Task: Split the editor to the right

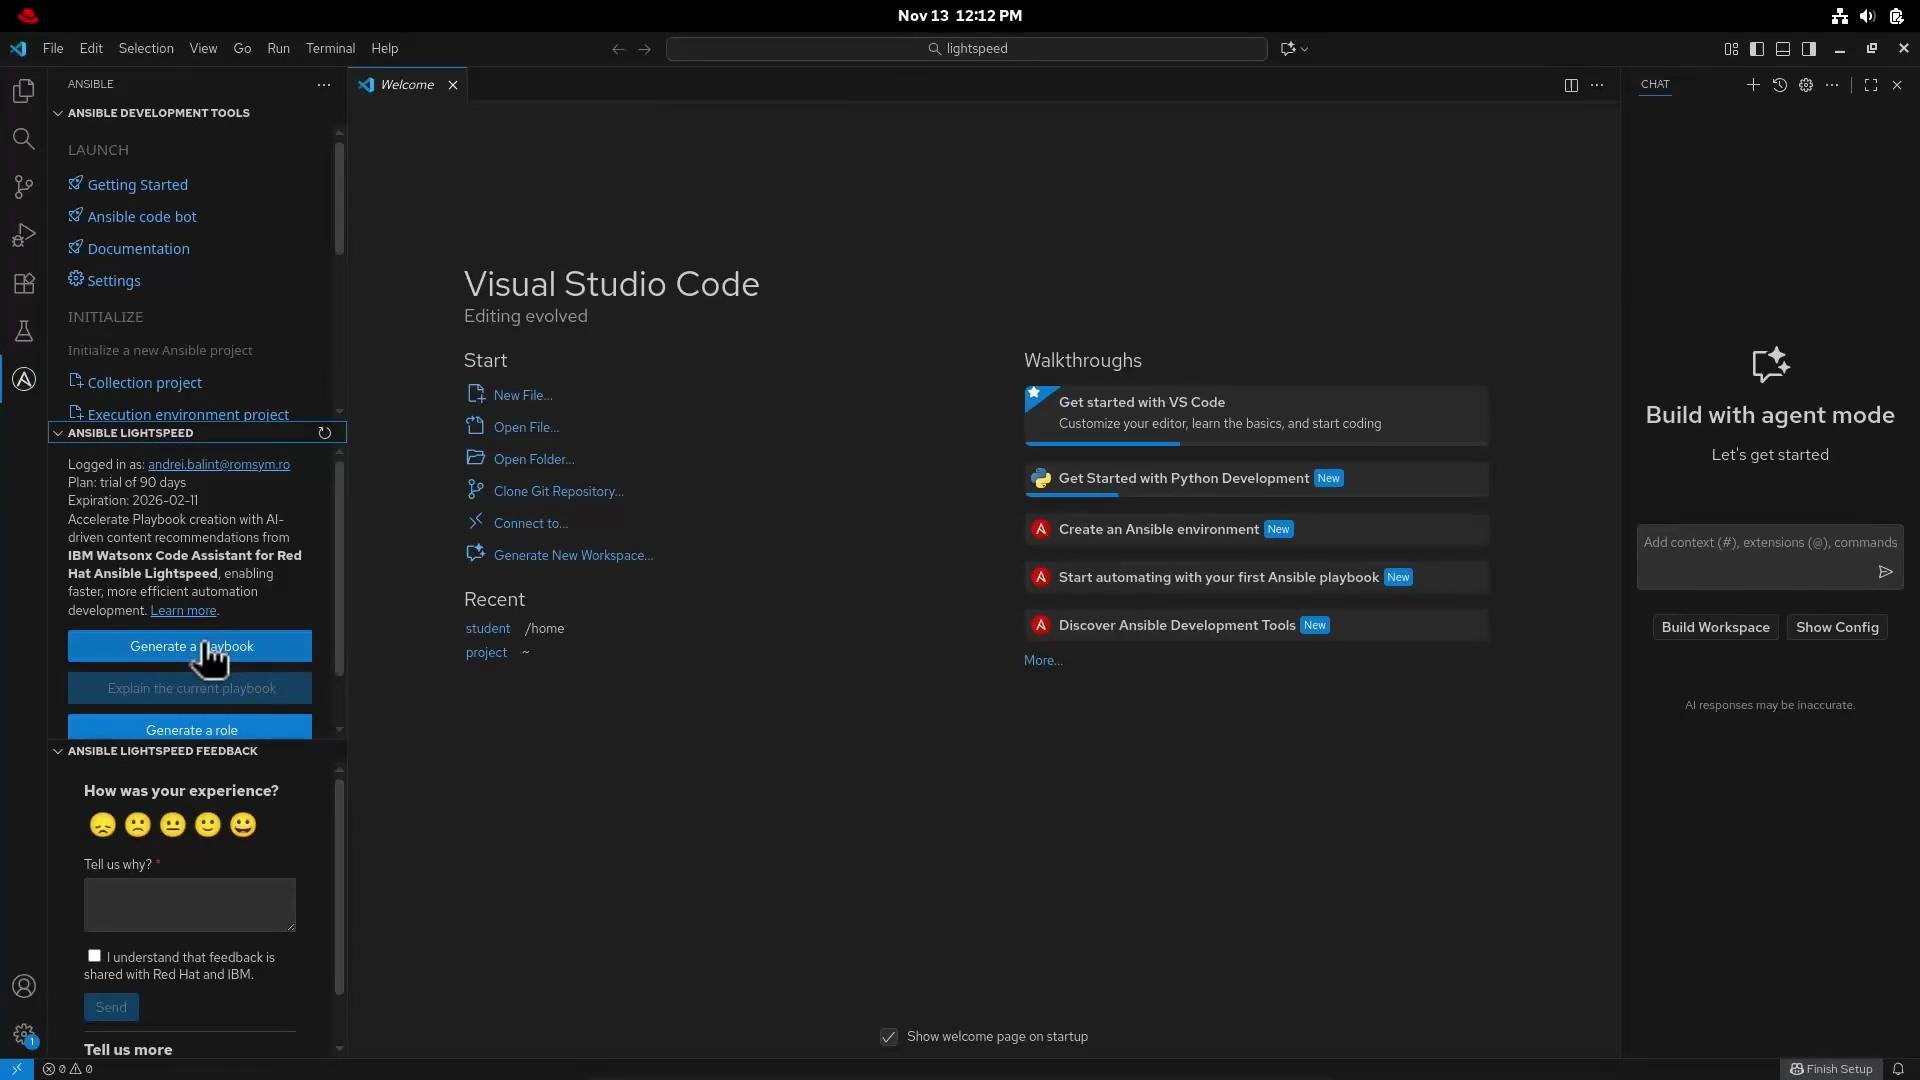Action: (1571, 85)
